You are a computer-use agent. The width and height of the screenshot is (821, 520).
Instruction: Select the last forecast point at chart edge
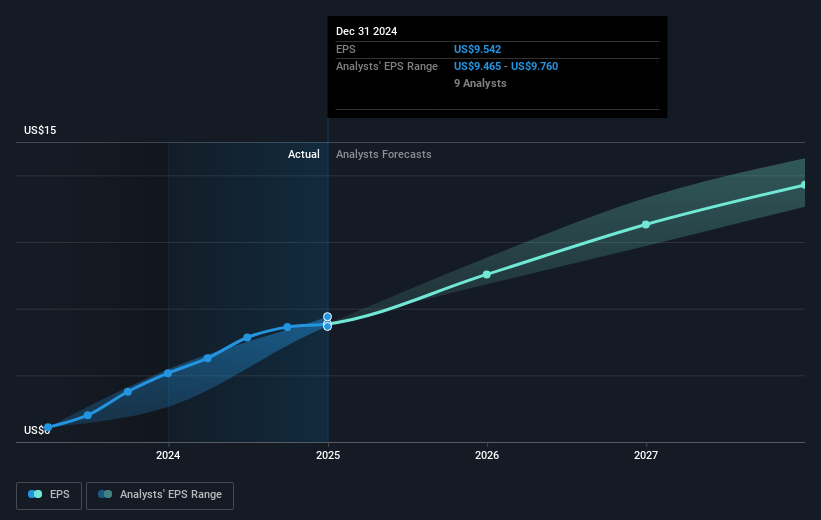(804, 185)
